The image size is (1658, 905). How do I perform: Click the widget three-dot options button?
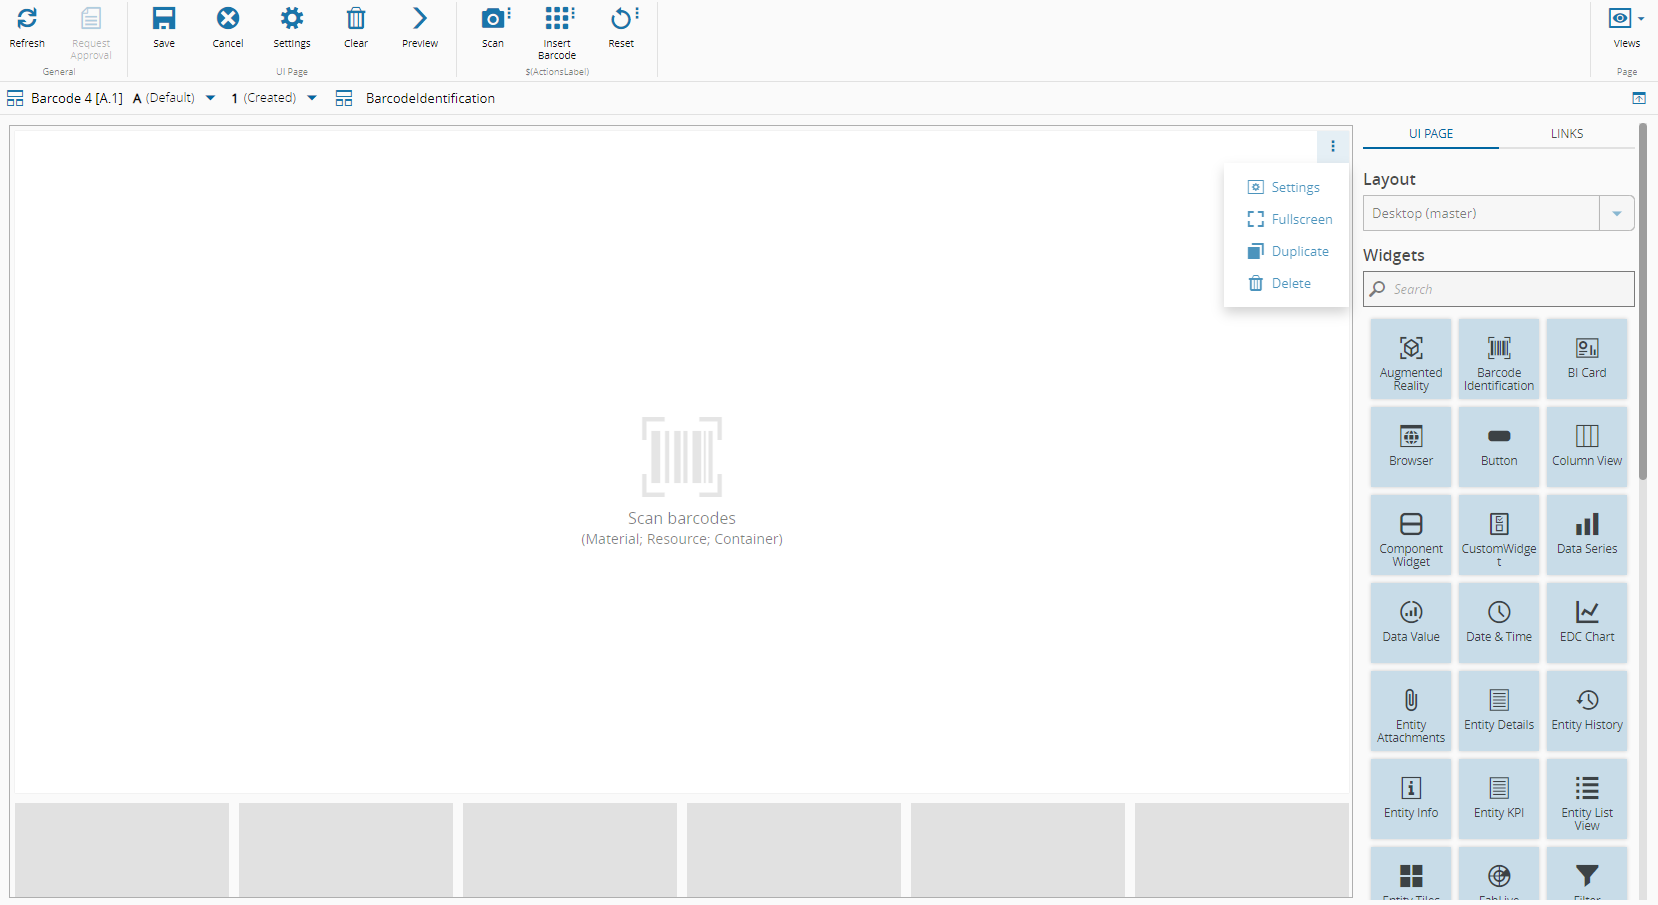(x=1332, y=146)
